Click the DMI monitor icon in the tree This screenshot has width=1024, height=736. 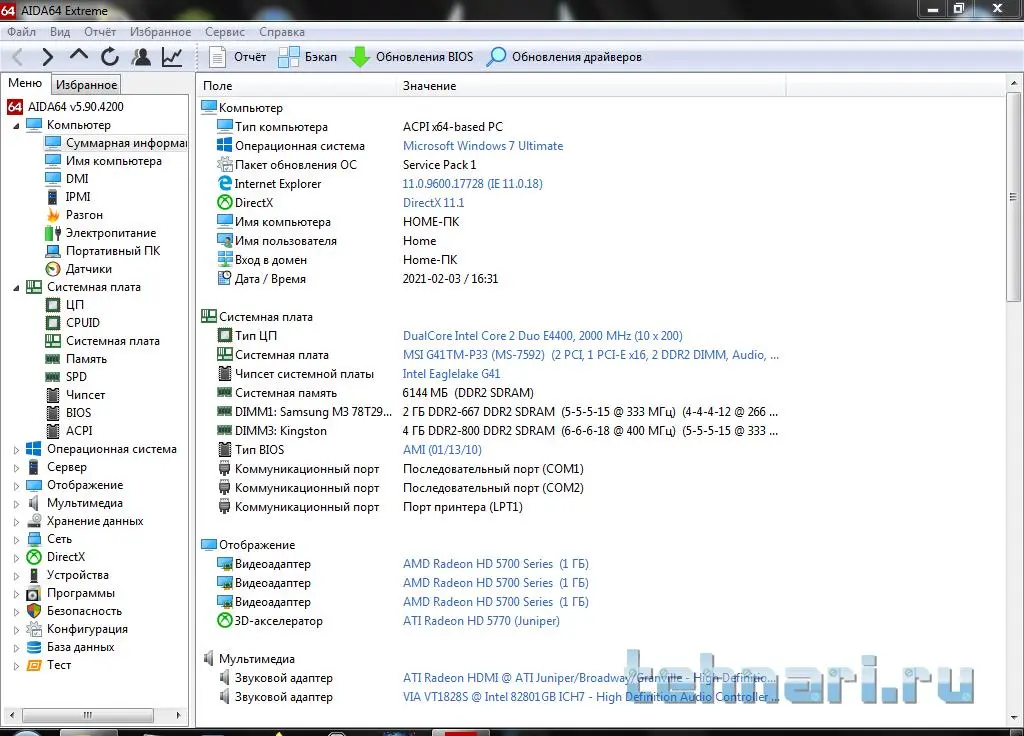(x=53, y=178)
